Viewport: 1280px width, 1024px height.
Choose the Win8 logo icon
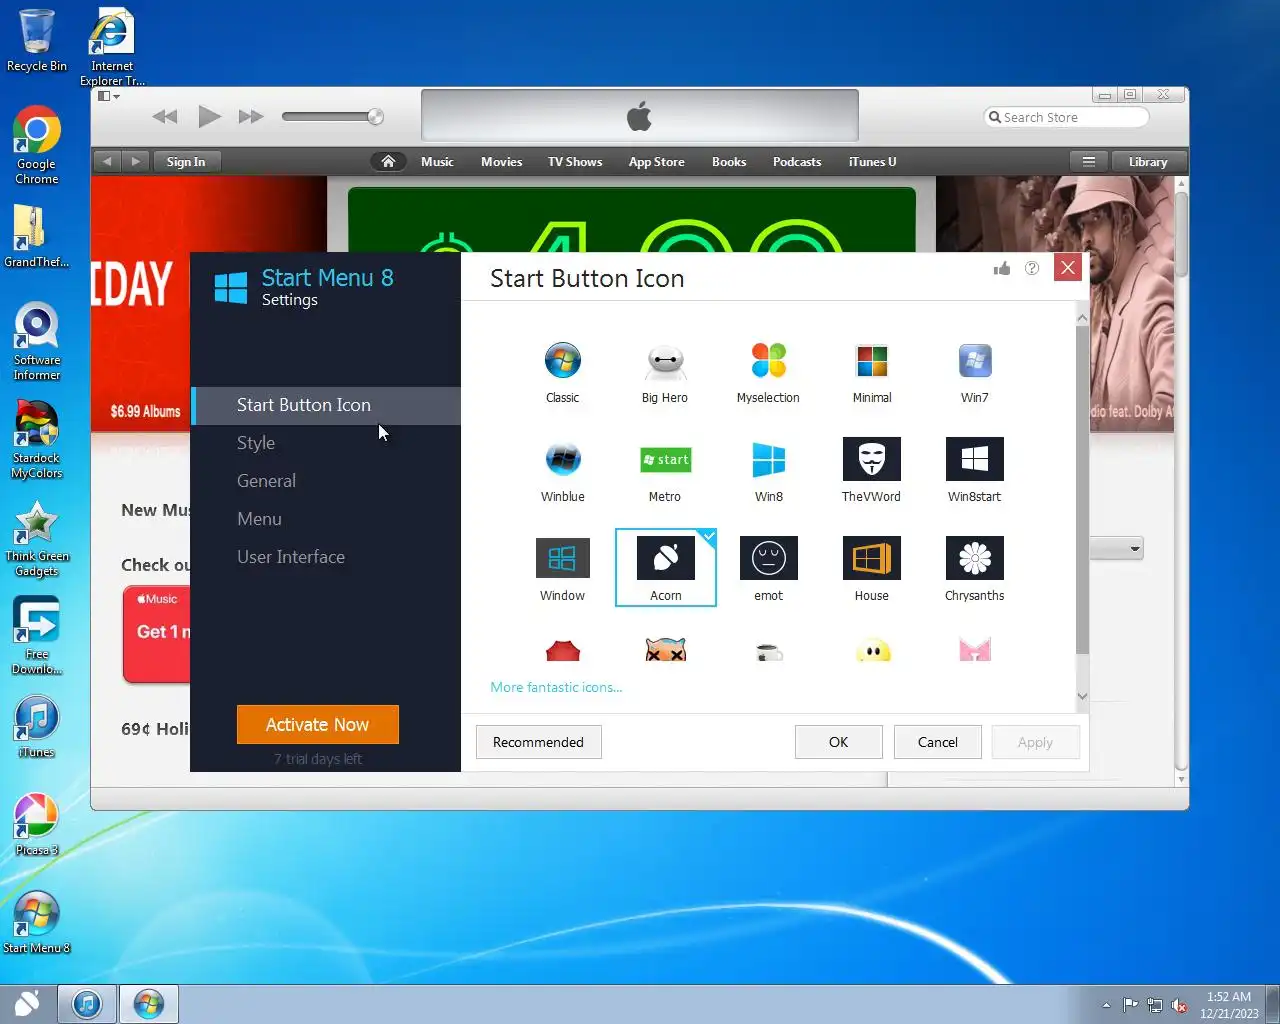[768, 470]
